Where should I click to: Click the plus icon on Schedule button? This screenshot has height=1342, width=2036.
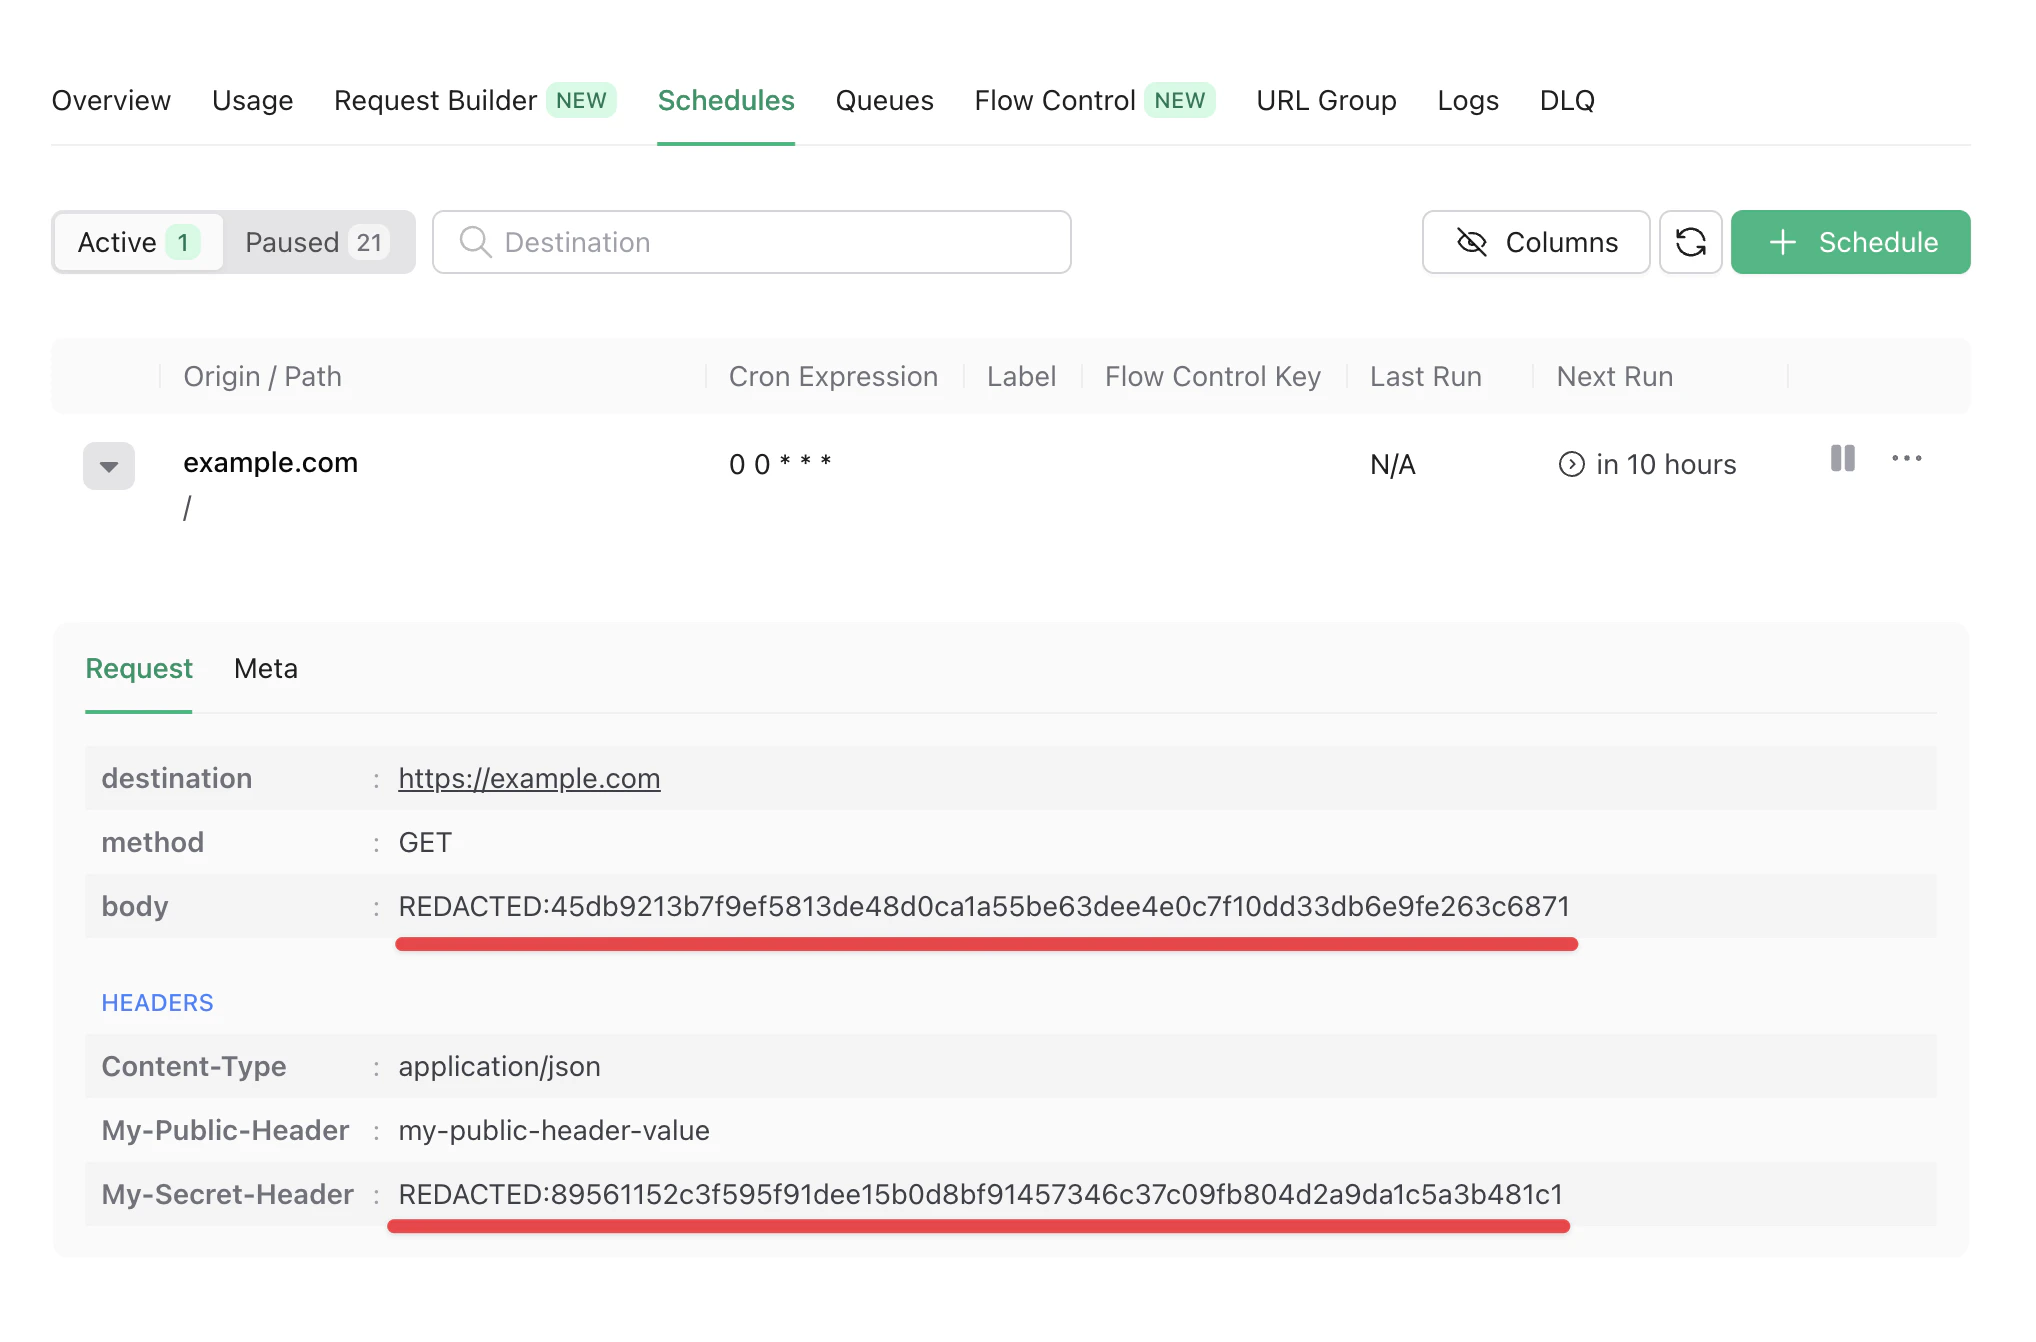click(x=1782, y=242)
